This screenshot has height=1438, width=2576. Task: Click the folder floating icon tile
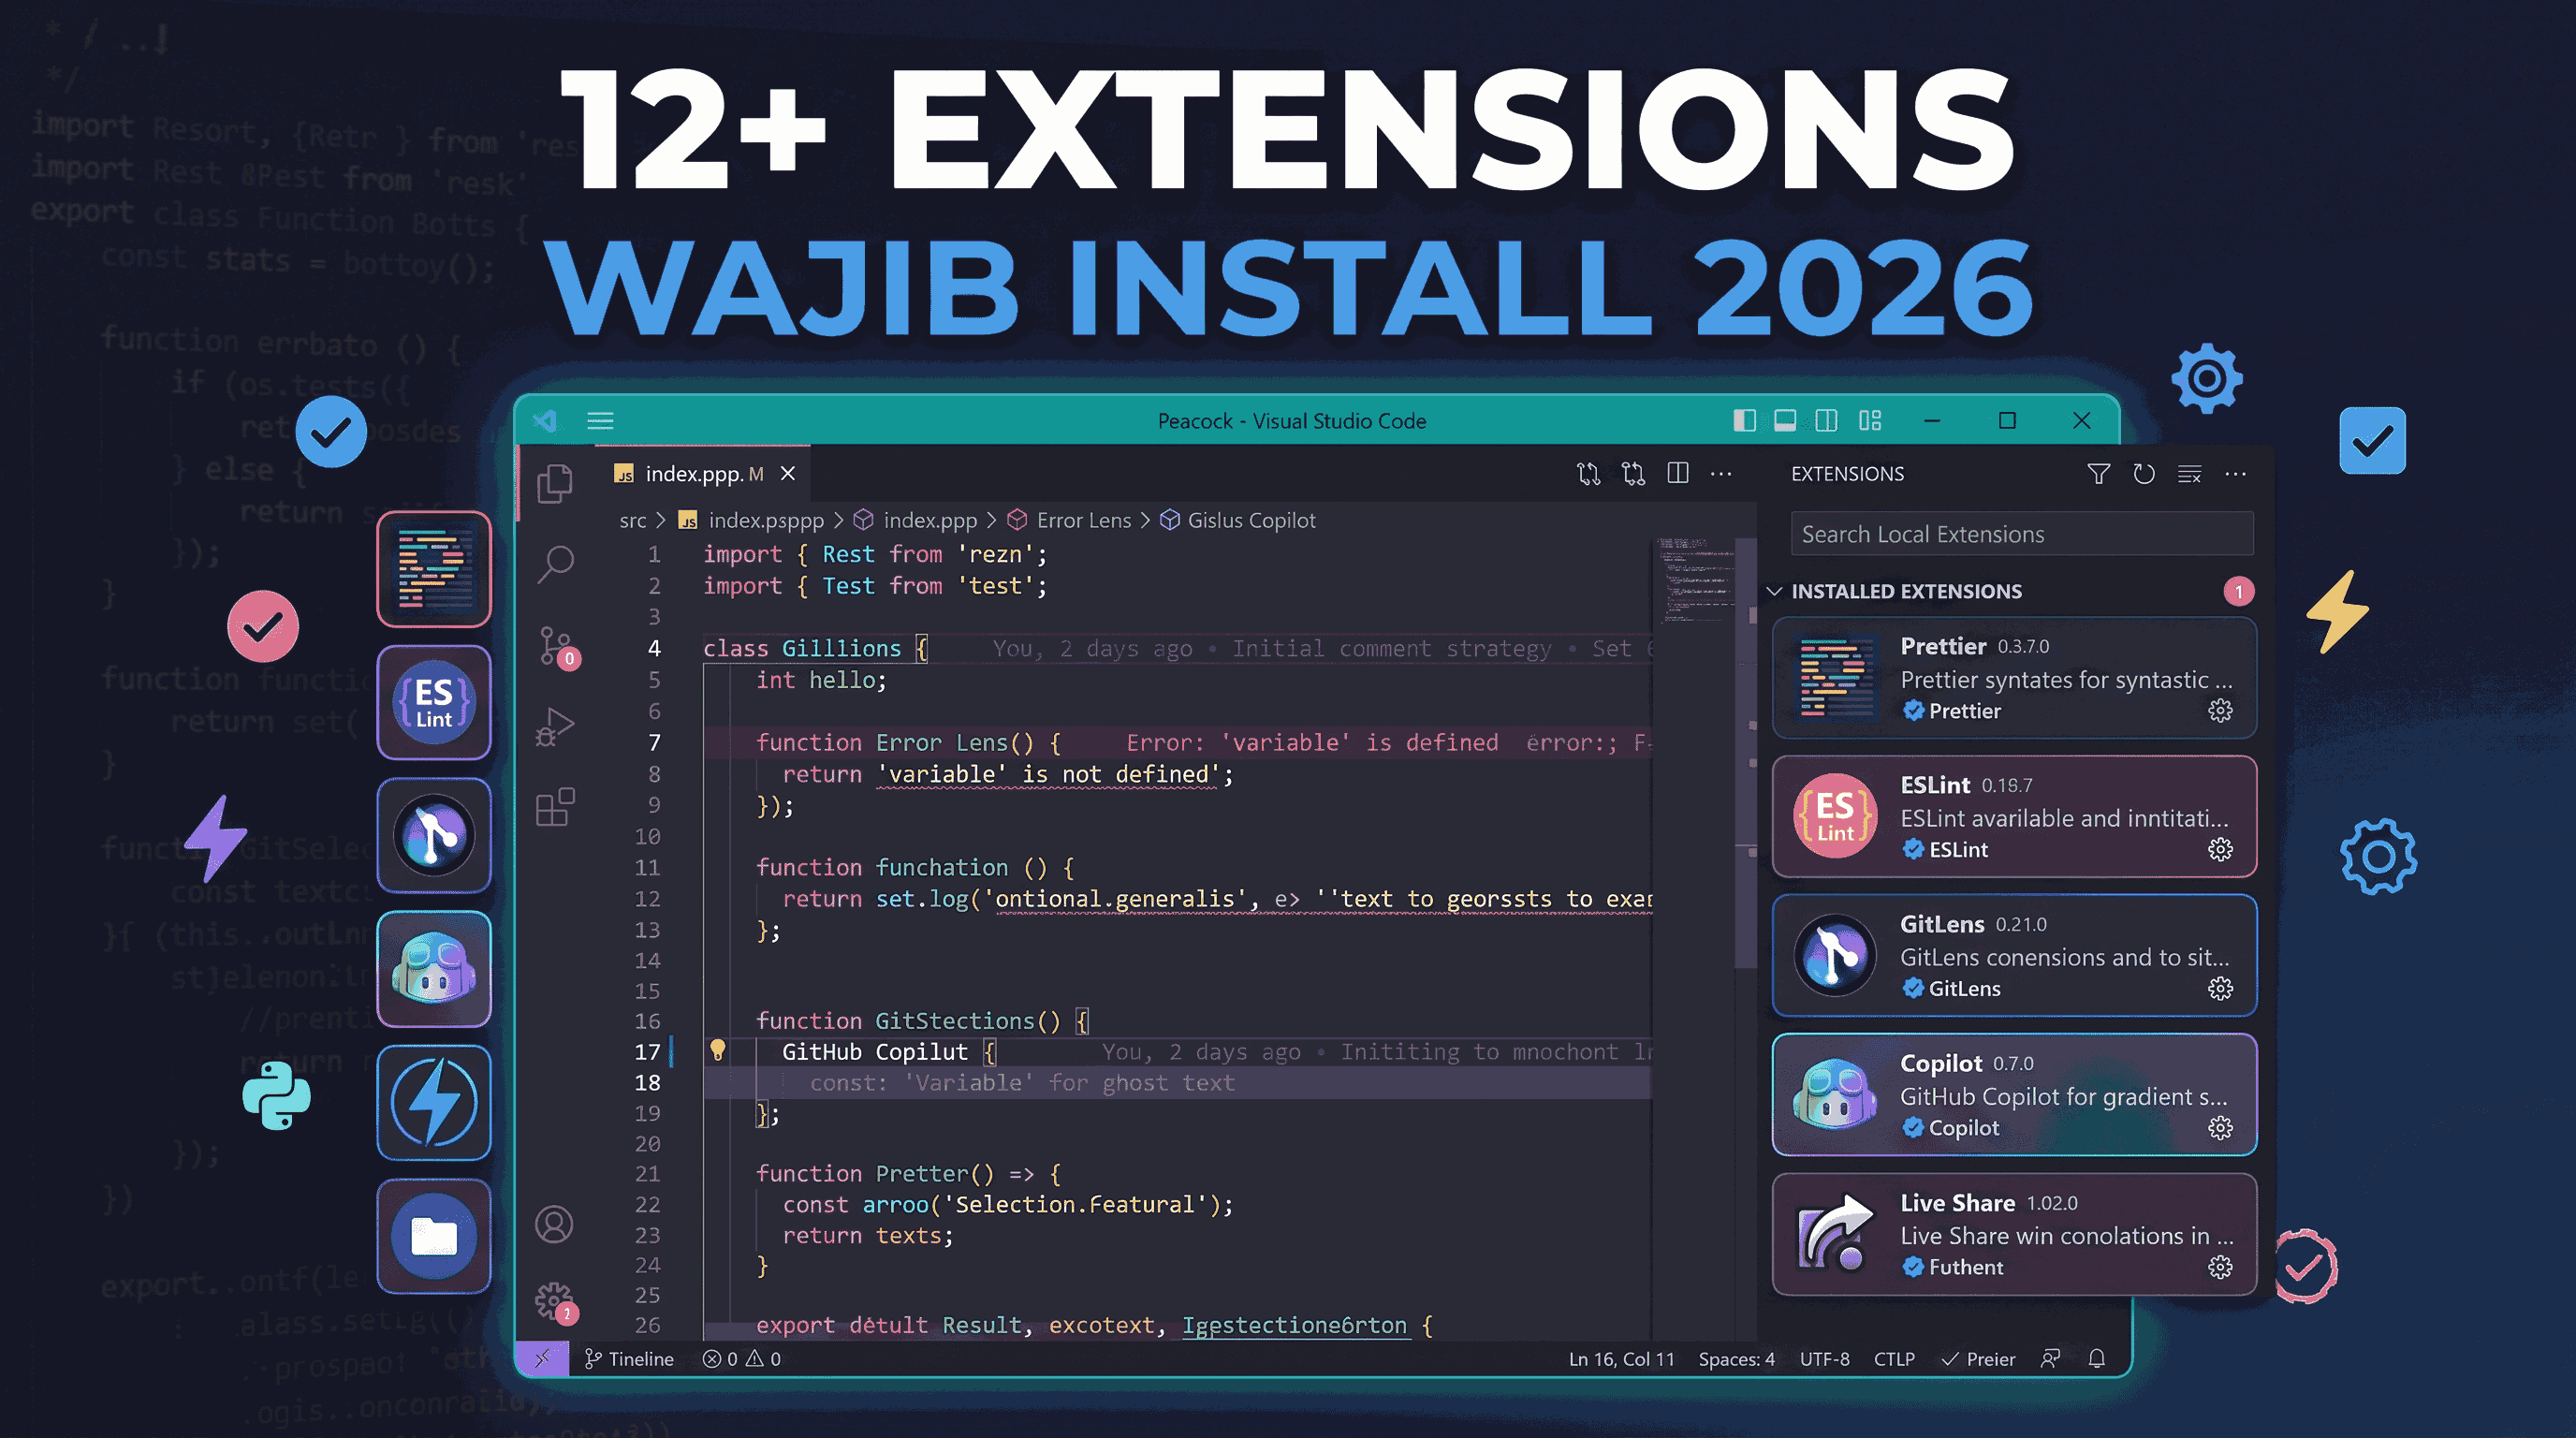pos(434,1236)
